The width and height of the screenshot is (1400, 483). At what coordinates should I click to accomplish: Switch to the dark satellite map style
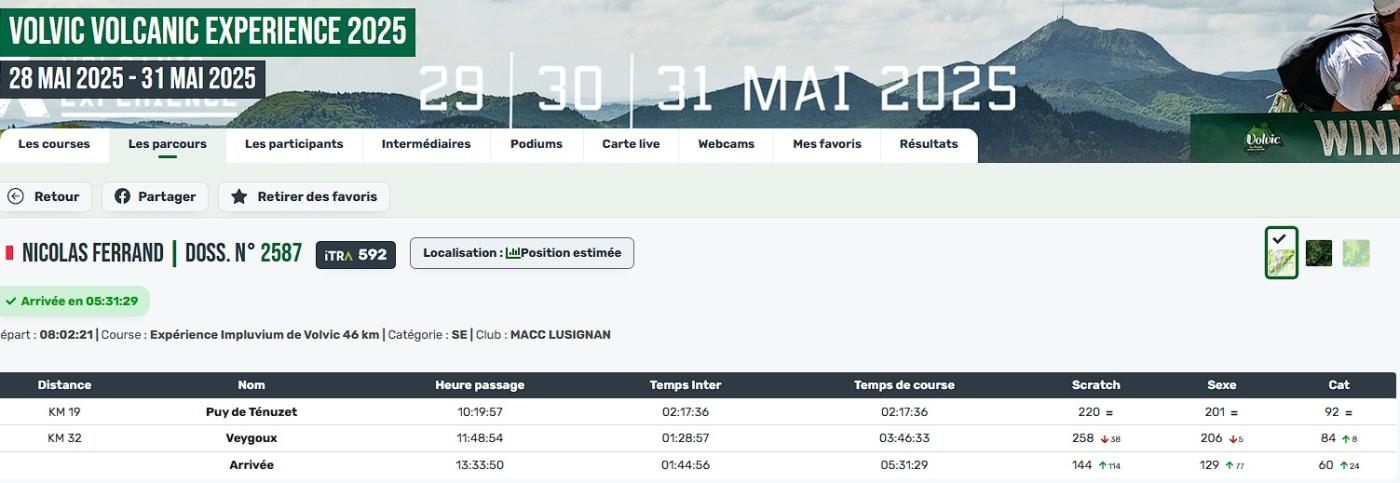click(x=1319, y=253)
